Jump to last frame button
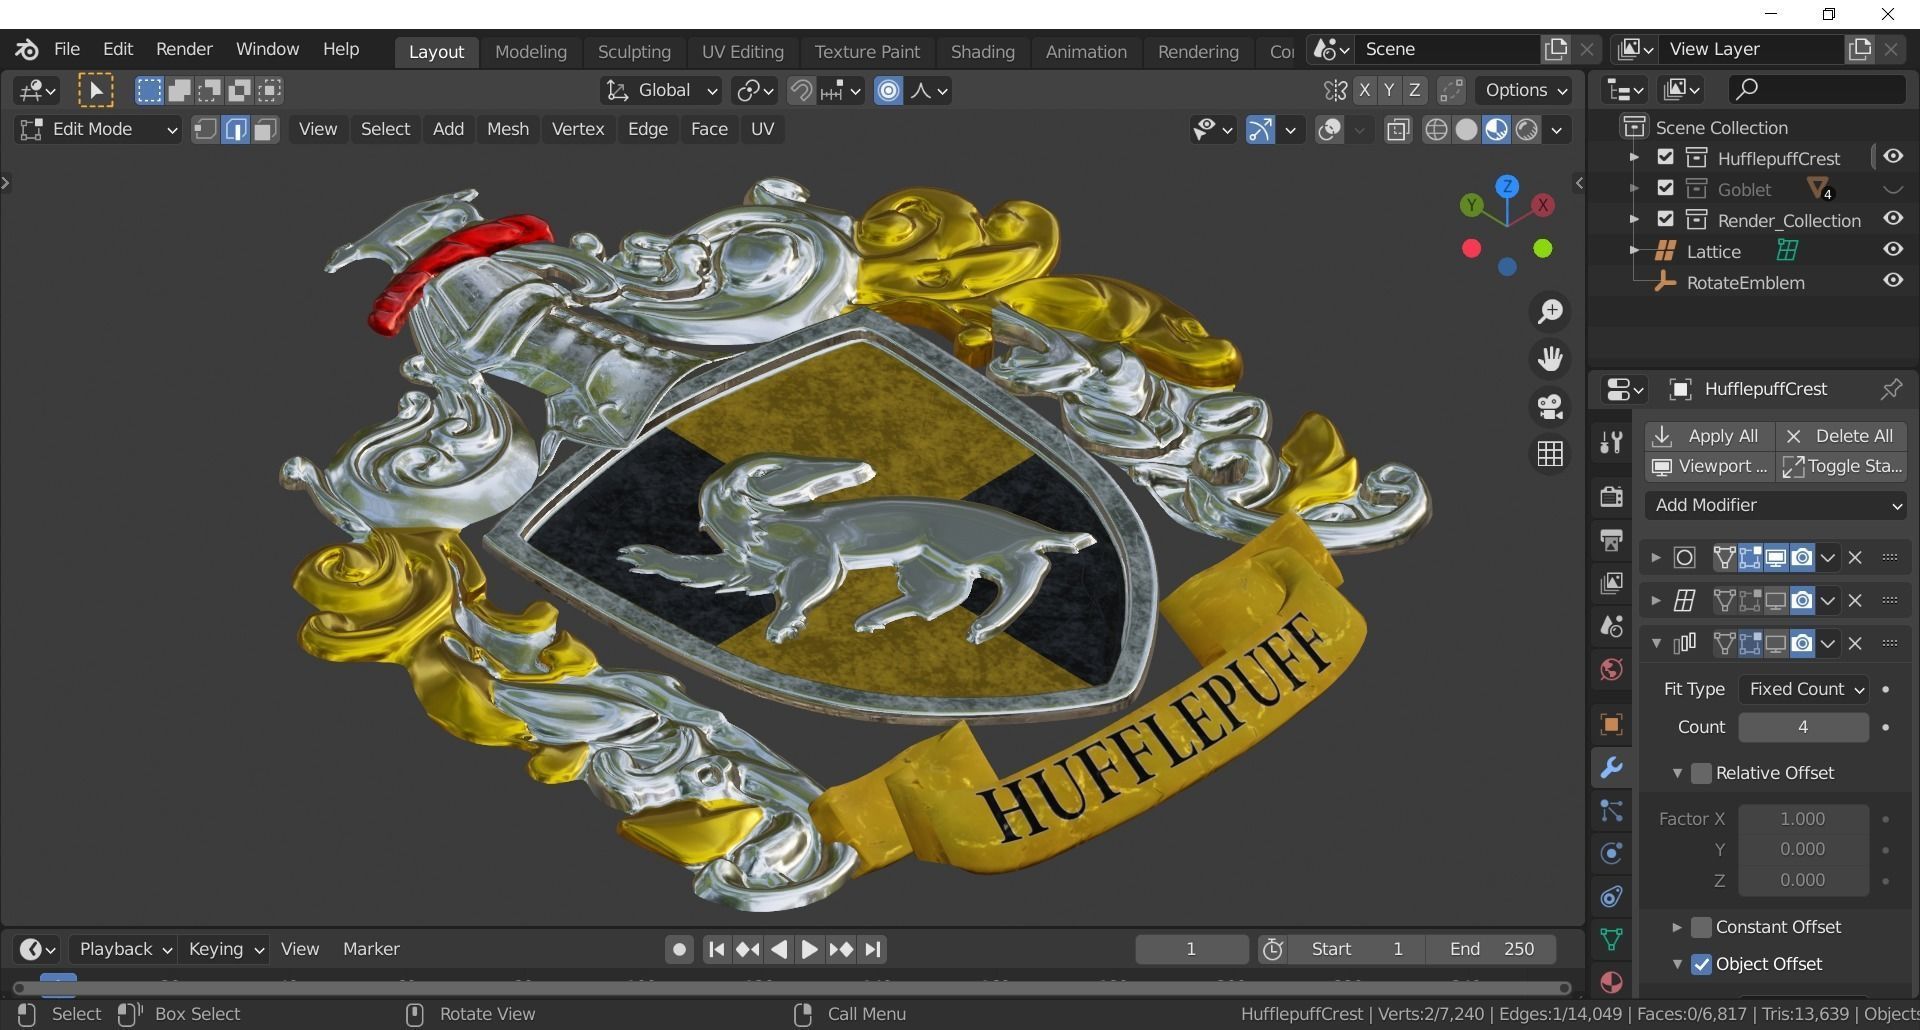 (872, 949)
